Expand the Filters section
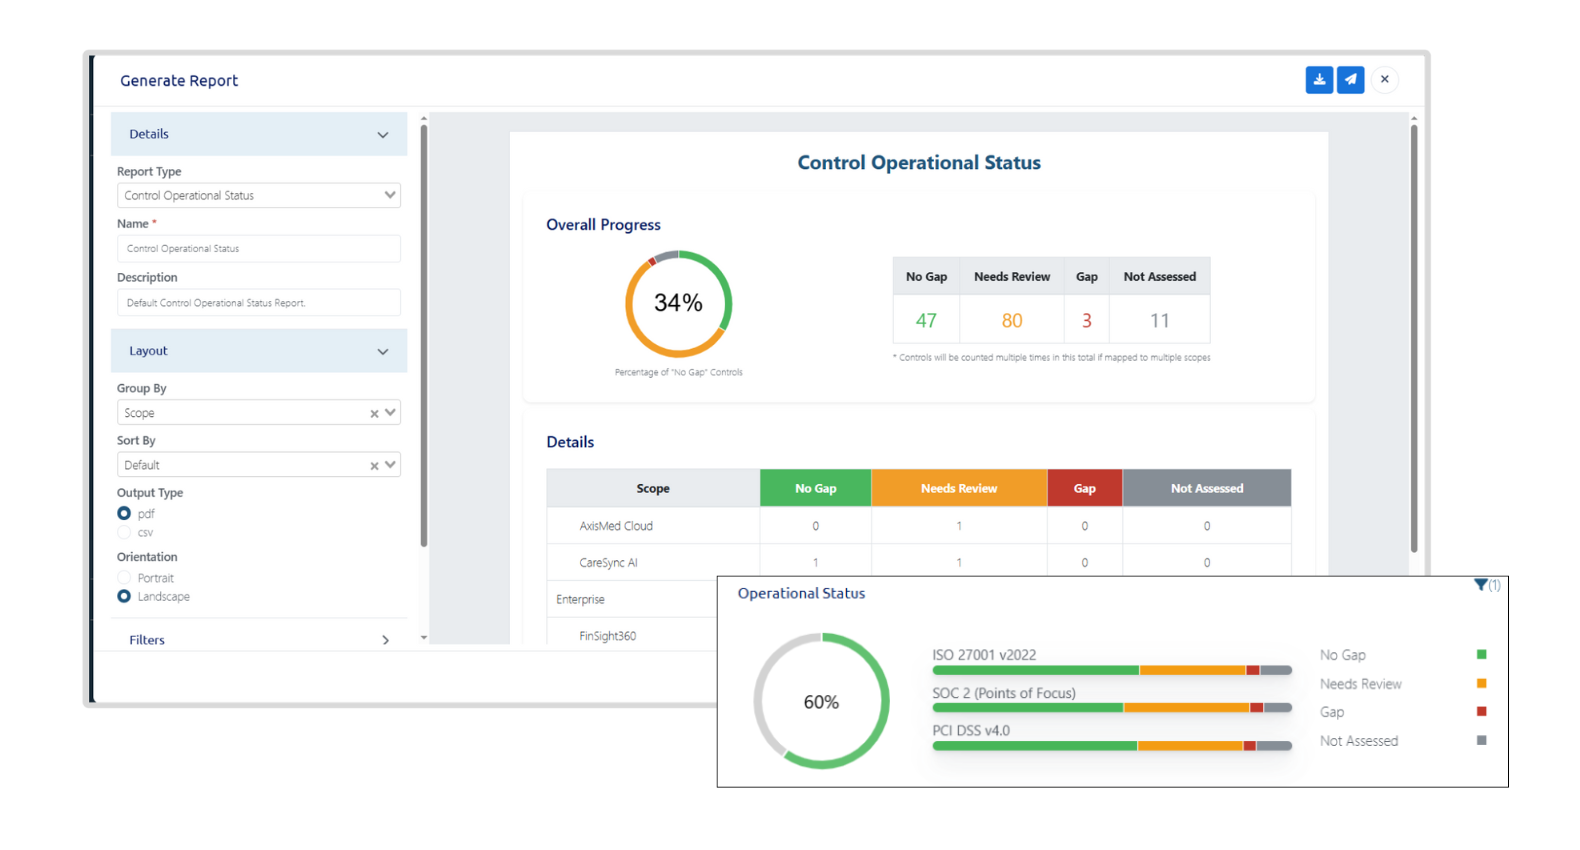Screen dimensions: 1580x850 click(259, 640)
